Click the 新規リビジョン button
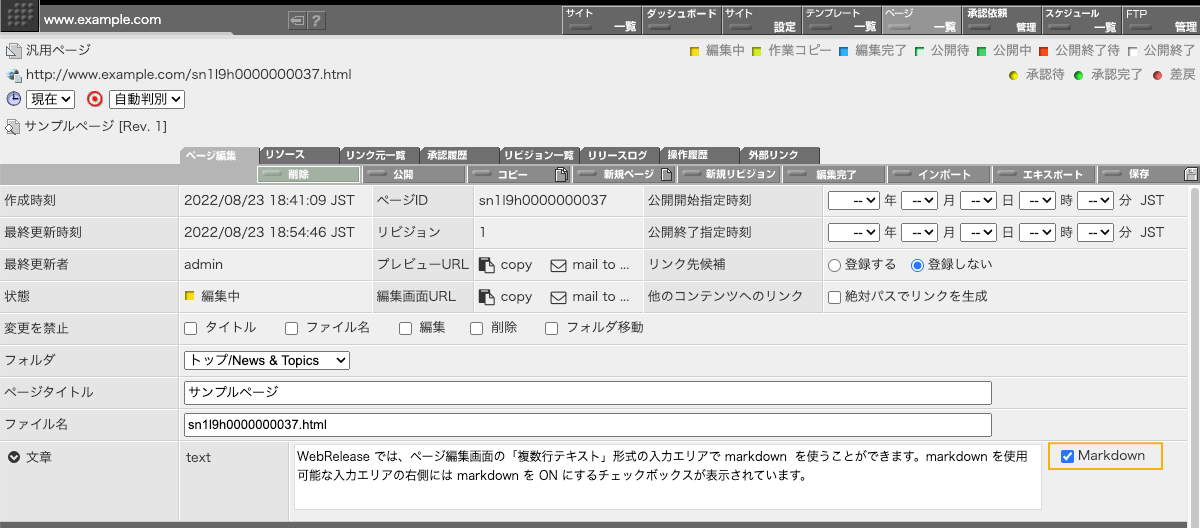Viewport: 1200px width, 528px height. pyautogui.click(x=730, y=174)
